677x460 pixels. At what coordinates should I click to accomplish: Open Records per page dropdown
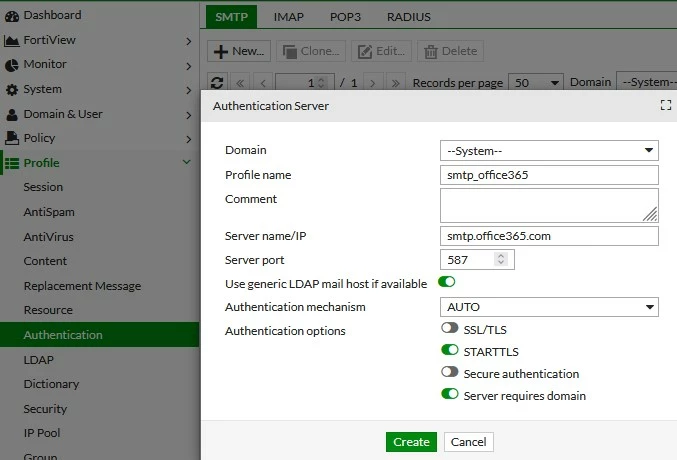(536, 82)
